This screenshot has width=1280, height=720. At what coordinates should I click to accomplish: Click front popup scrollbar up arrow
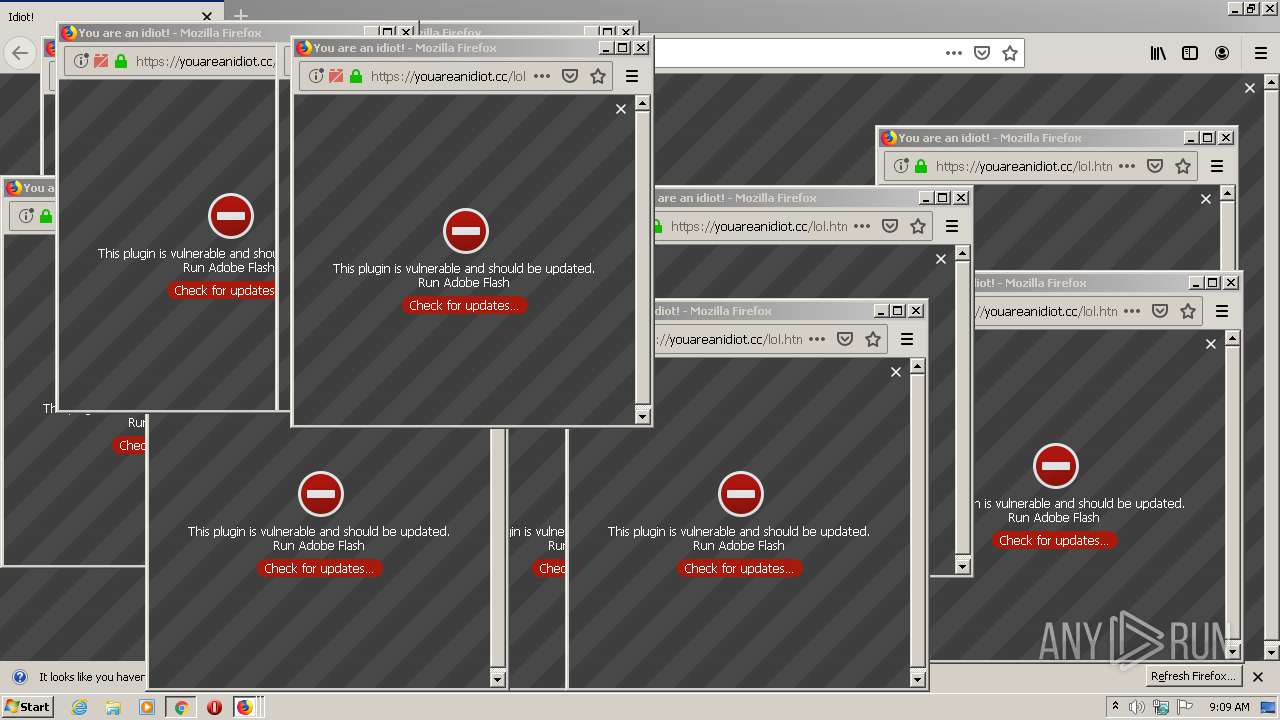(642, 103)
